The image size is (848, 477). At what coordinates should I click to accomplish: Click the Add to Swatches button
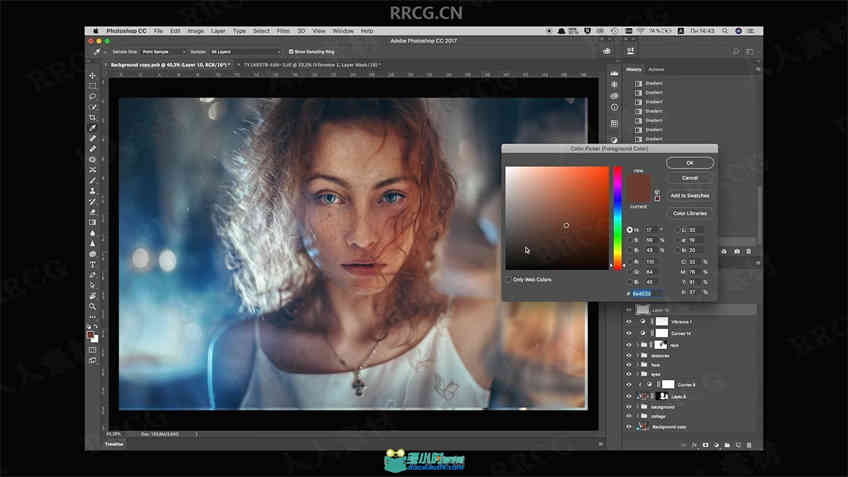tap(690, 195)
